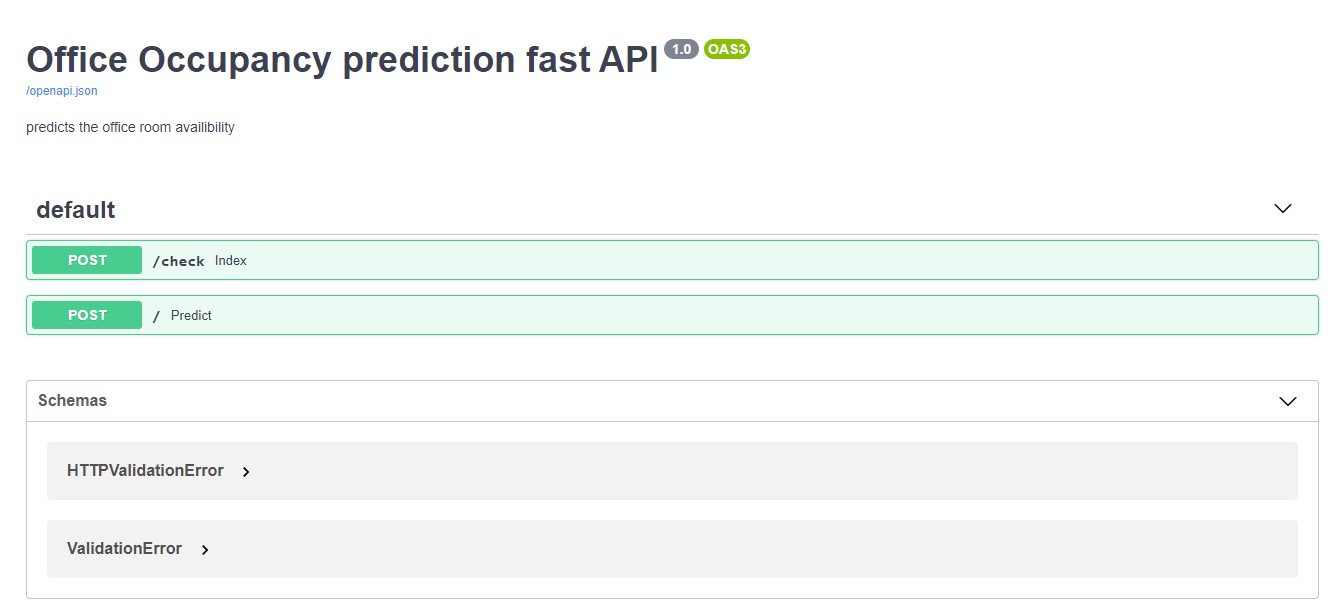Image resolution: width=1333 pixels, height=614 pixels.
Task: Click the arrow icon next to ValidationError
Action: click(205, 549)
